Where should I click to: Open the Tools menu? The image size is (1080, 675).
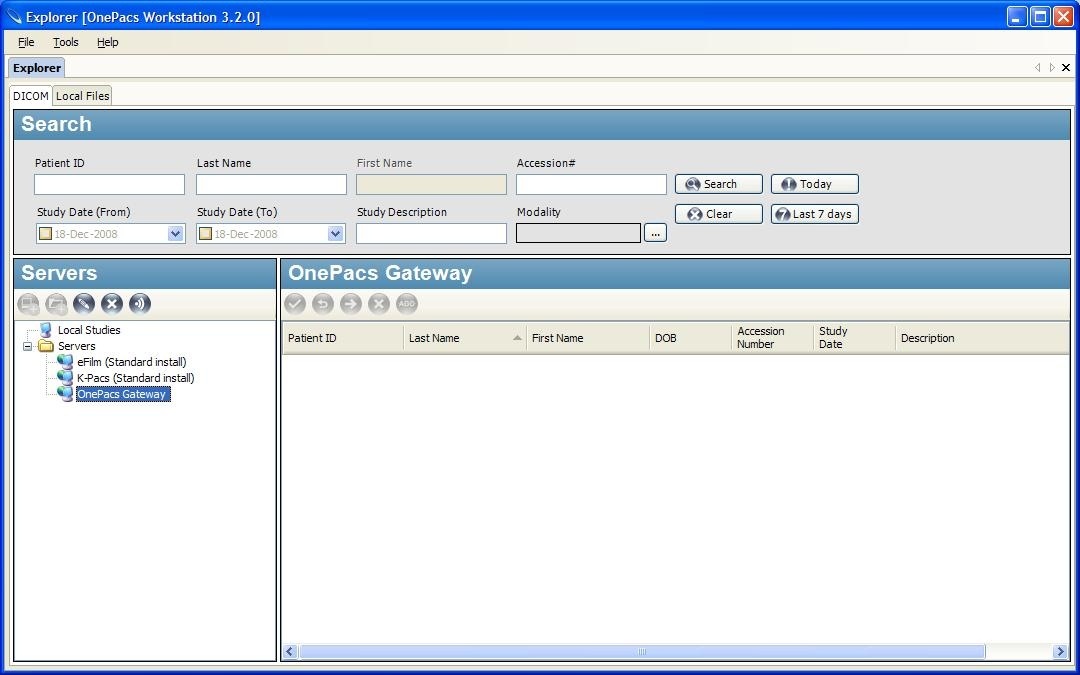[x=66, y=42]
